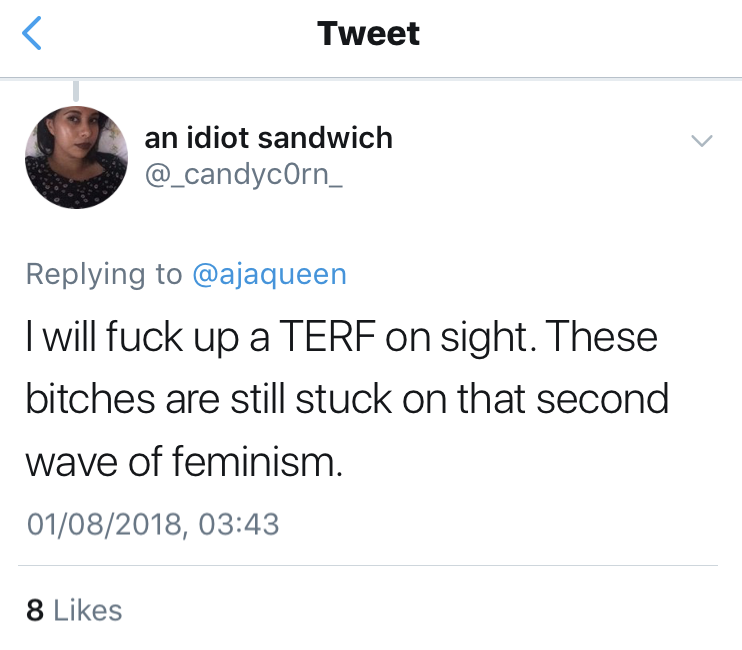The height and width of the screenshot is (650, 742).
Task: Tap the tweet's first line starting 'I will'
Action: [x=340, y=337]
